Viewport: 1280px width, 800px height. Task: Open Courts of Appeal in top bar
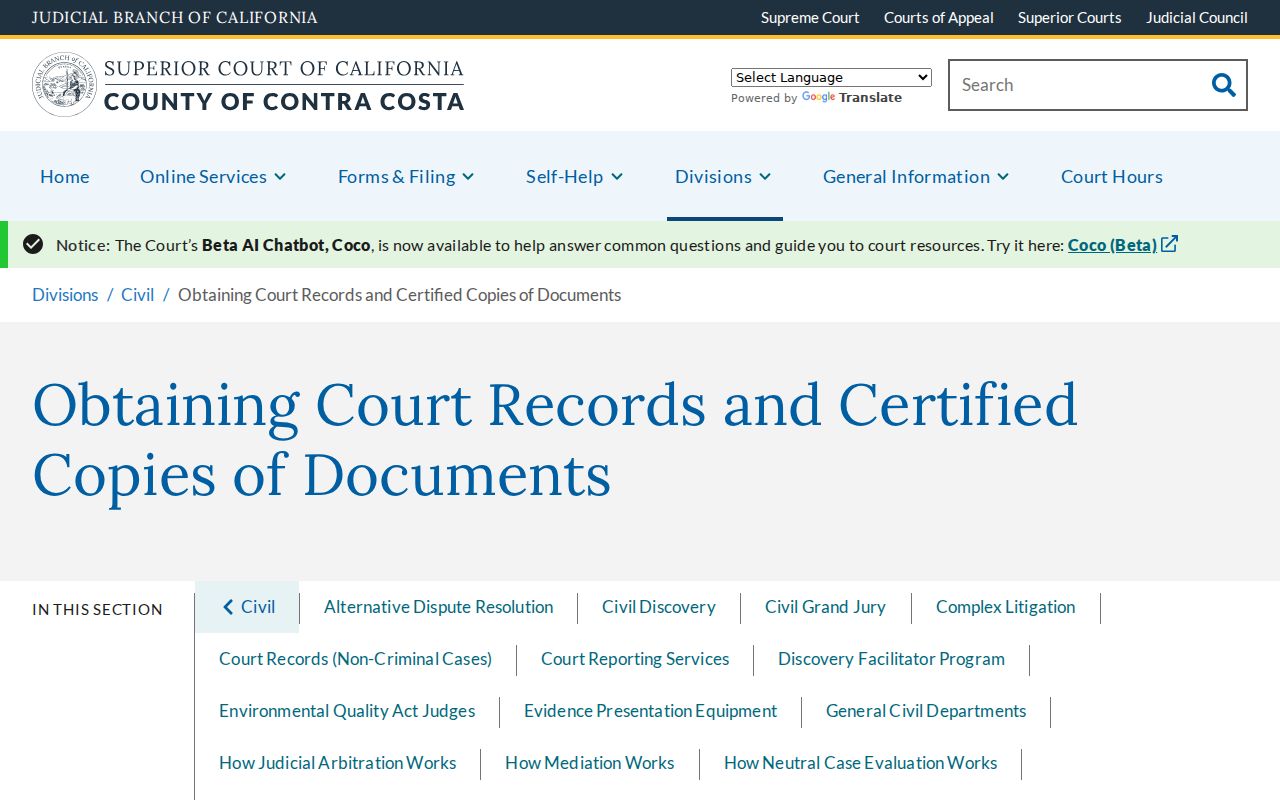click(x=939, y=17)
